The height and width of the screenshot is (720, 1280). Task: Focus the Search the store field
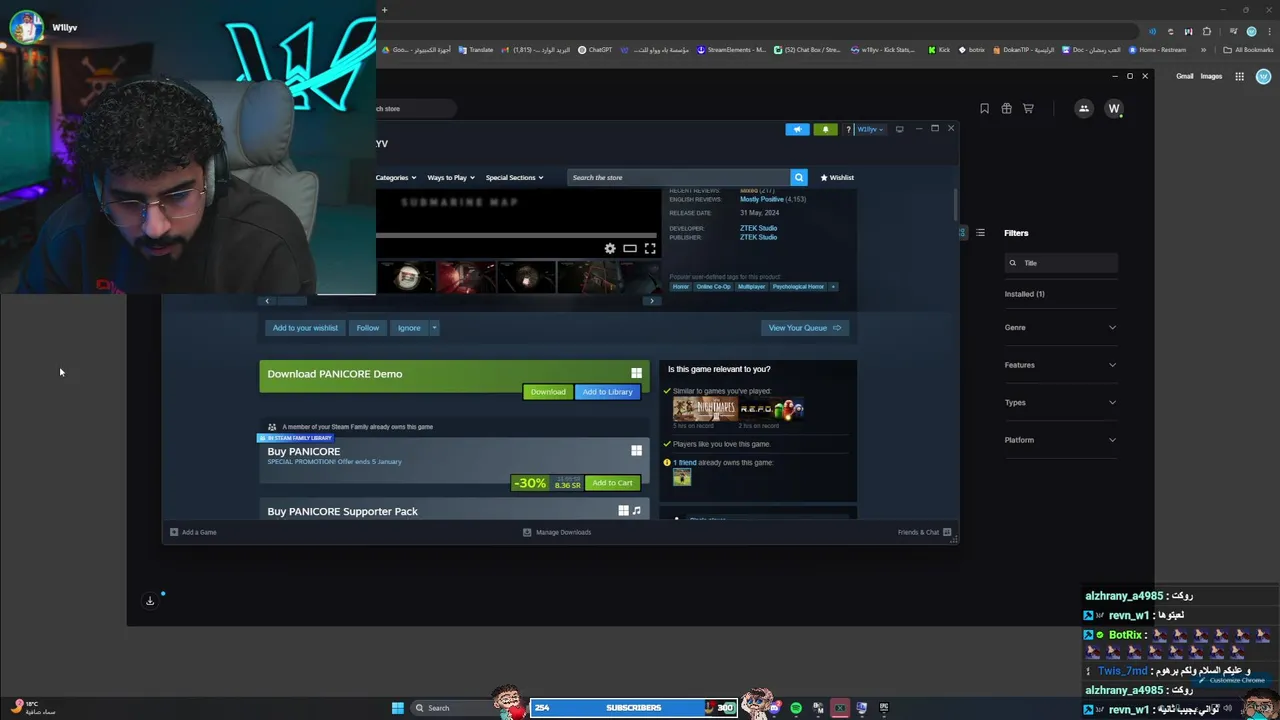[679, 177]
